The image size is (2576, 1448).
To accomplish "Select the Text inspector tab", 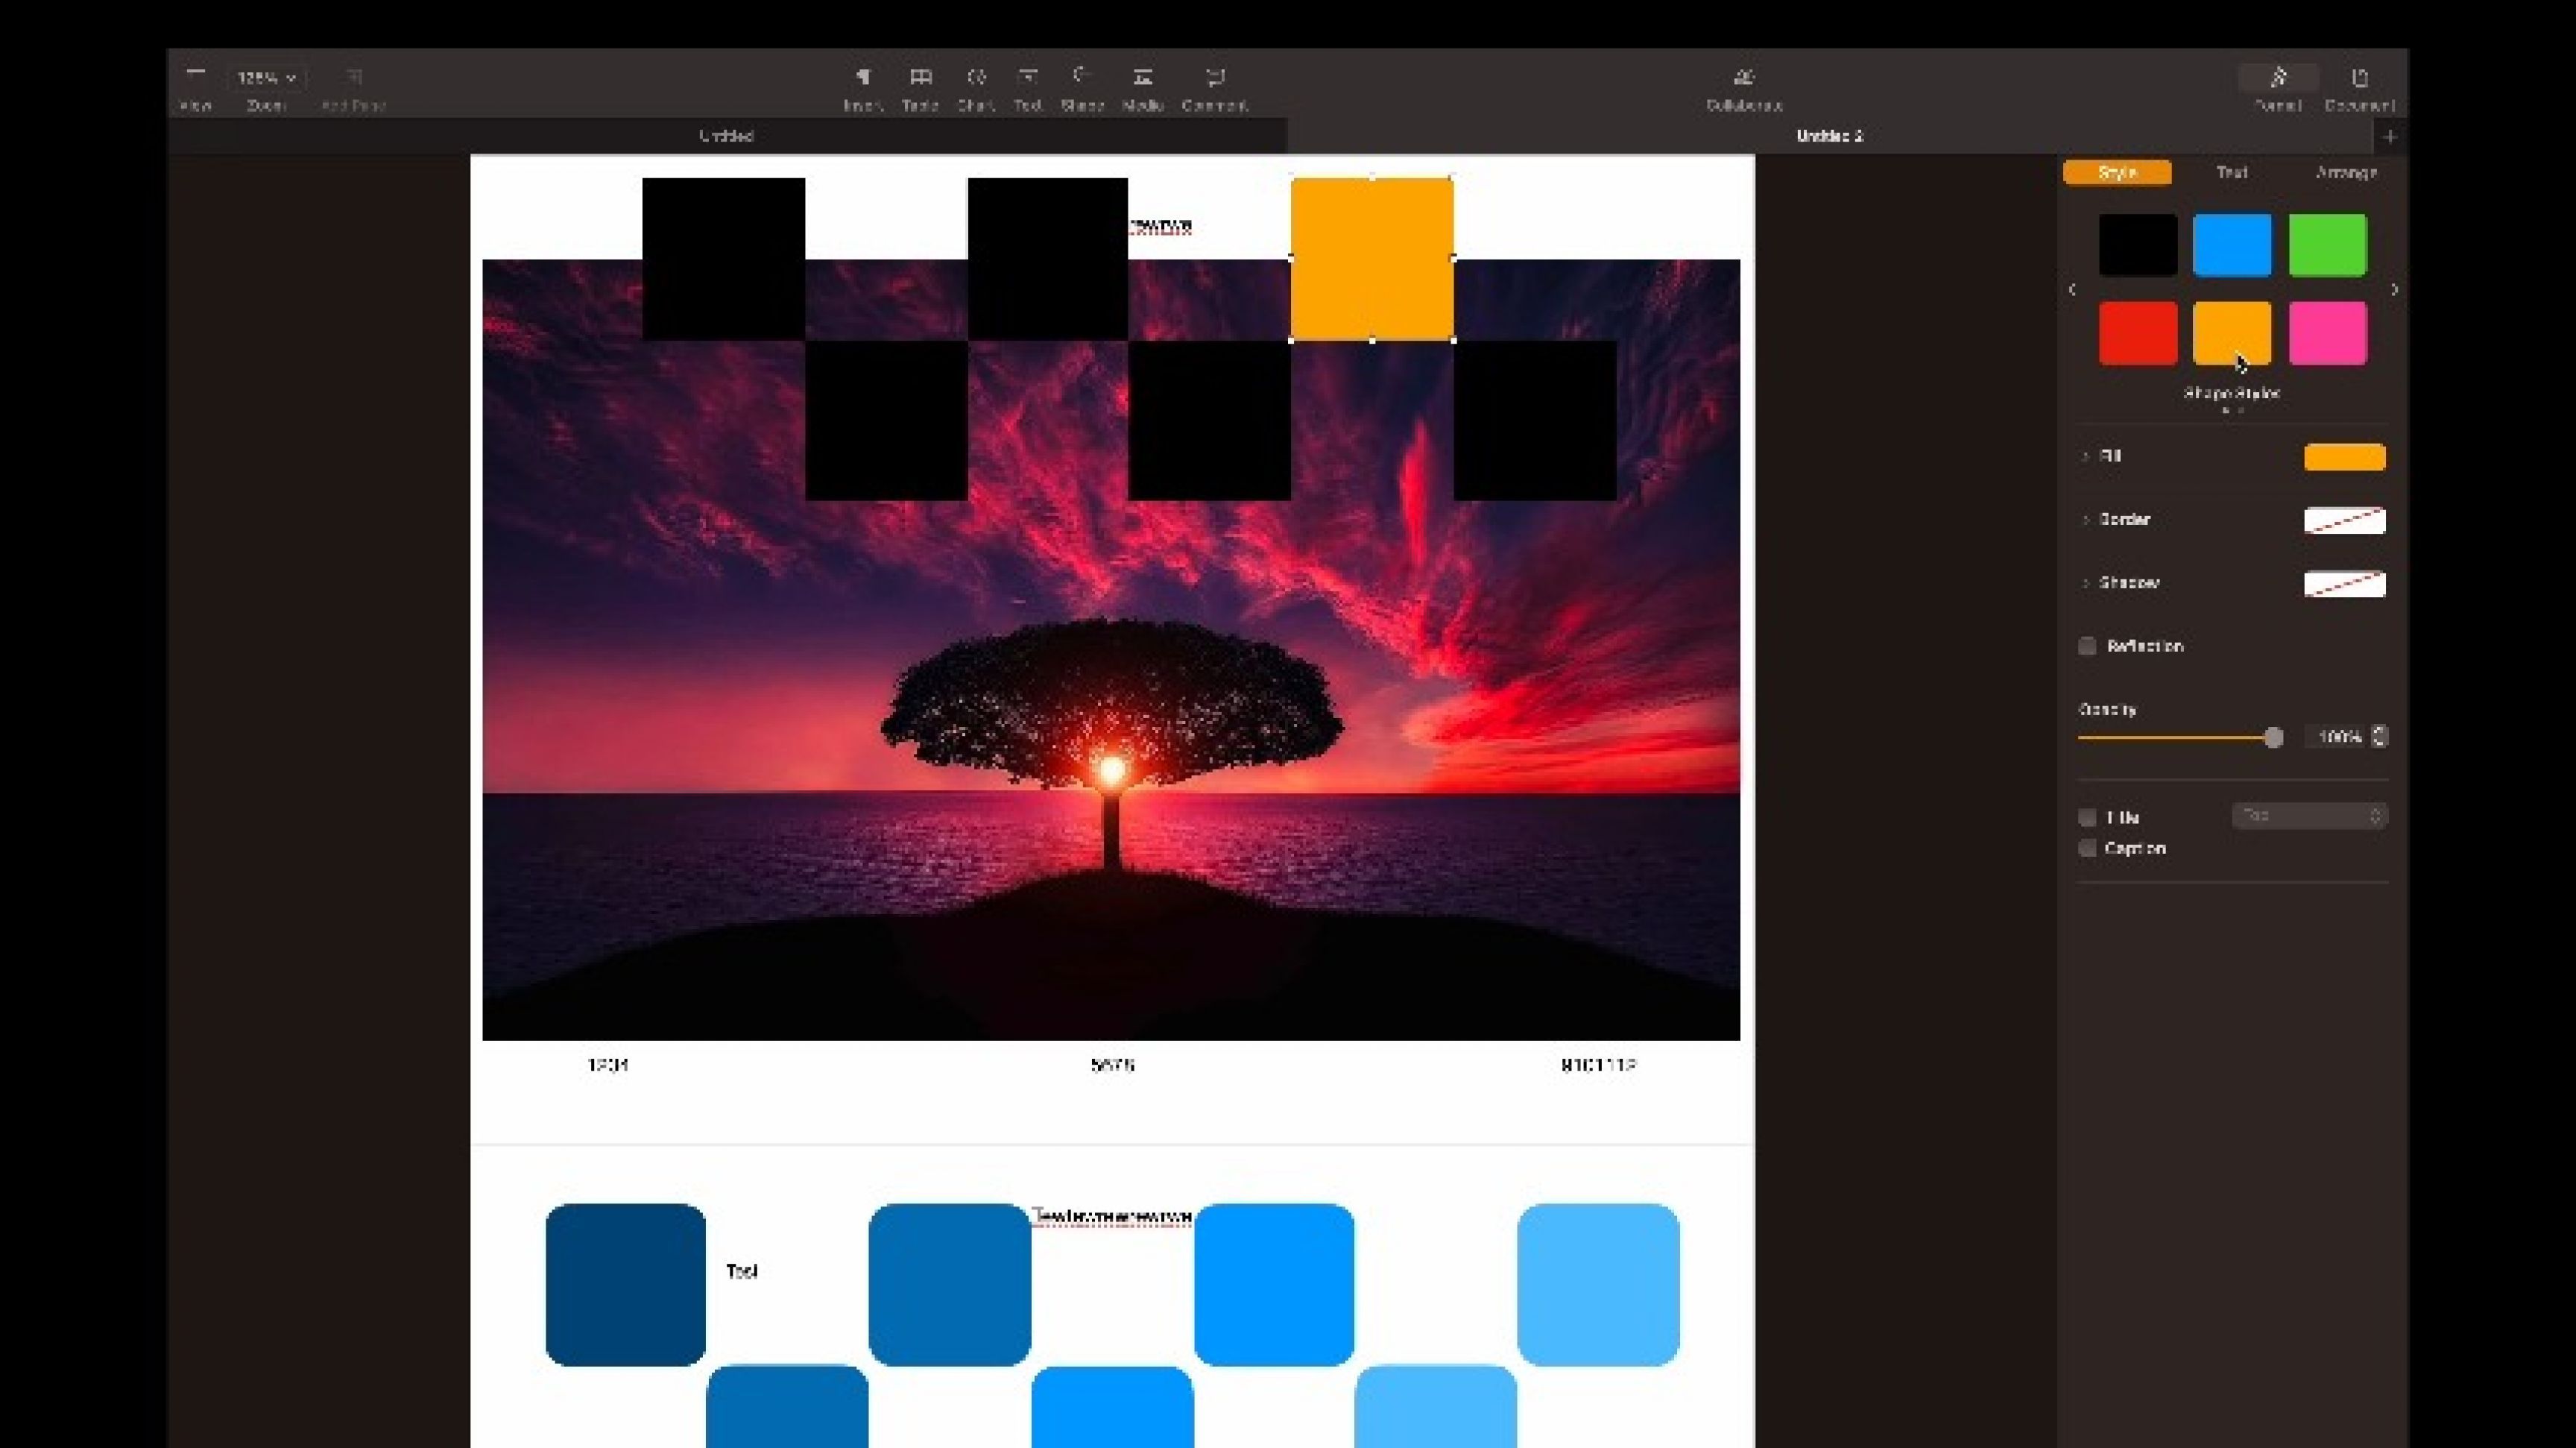I will coord(2232,172).
